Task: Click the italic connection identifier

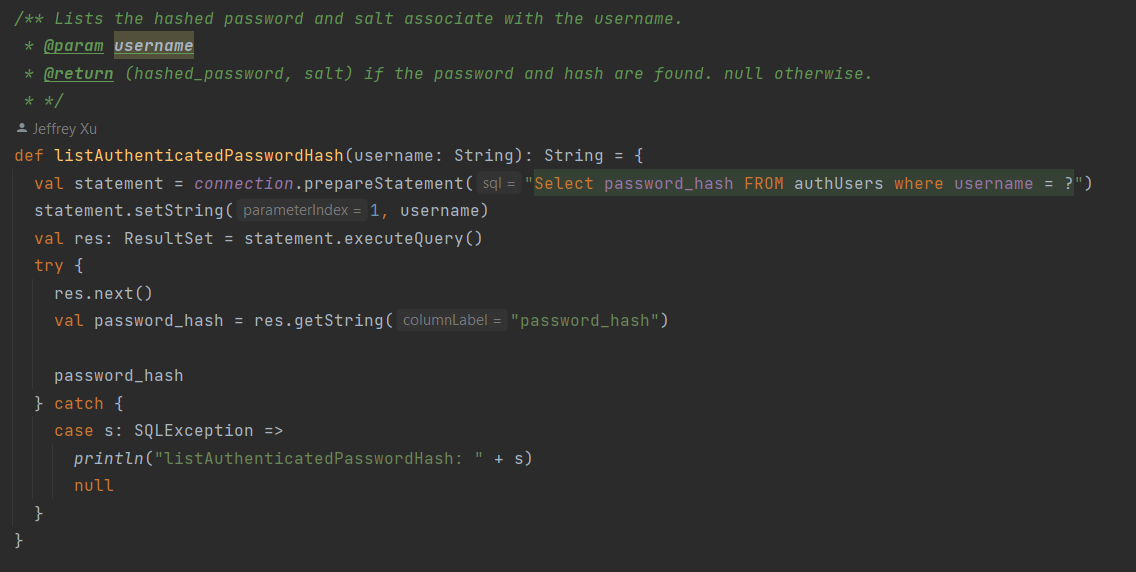Action: click(x=243, y=184)
